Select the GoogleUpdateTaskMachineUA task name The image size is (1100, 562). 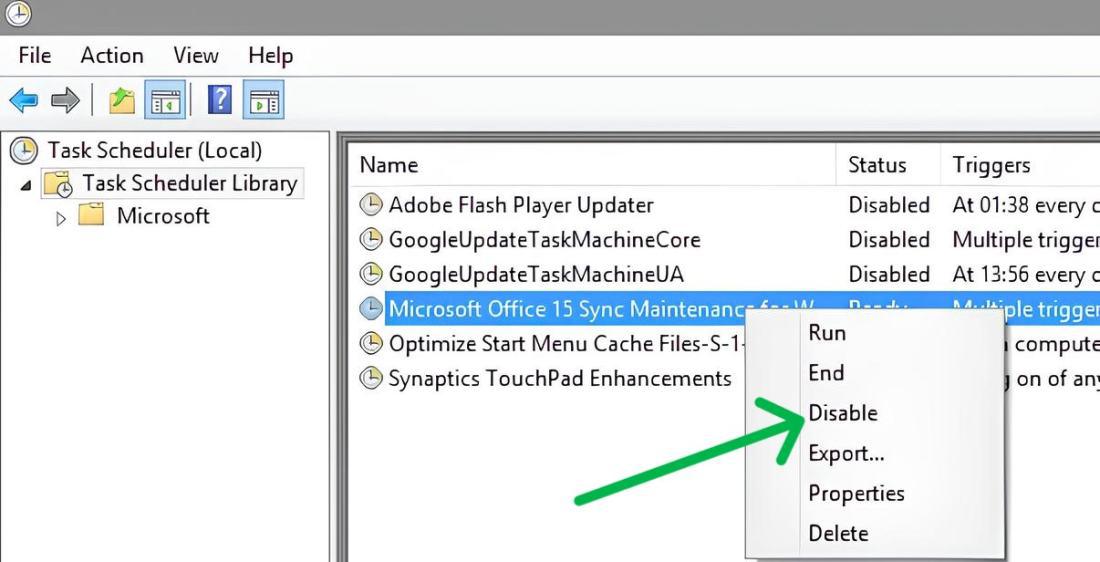coord(536,274)
